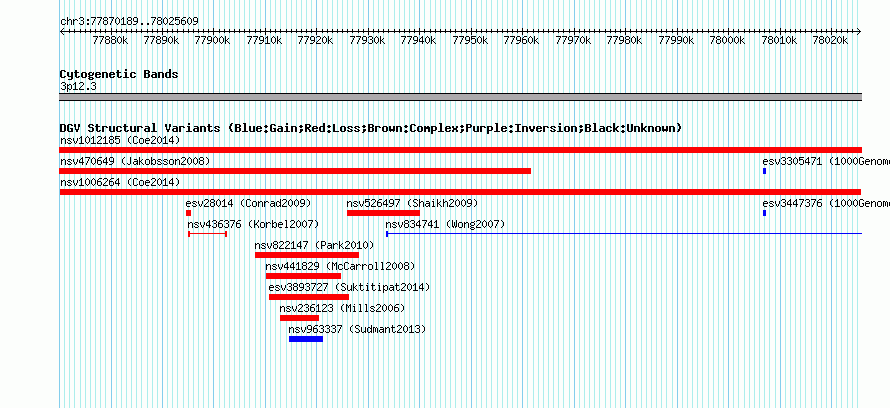Image resolution: width=890 pixels, height=408 pixels.
Task: Open the nsv236123 (Mills2006) label
Action: 342,308
